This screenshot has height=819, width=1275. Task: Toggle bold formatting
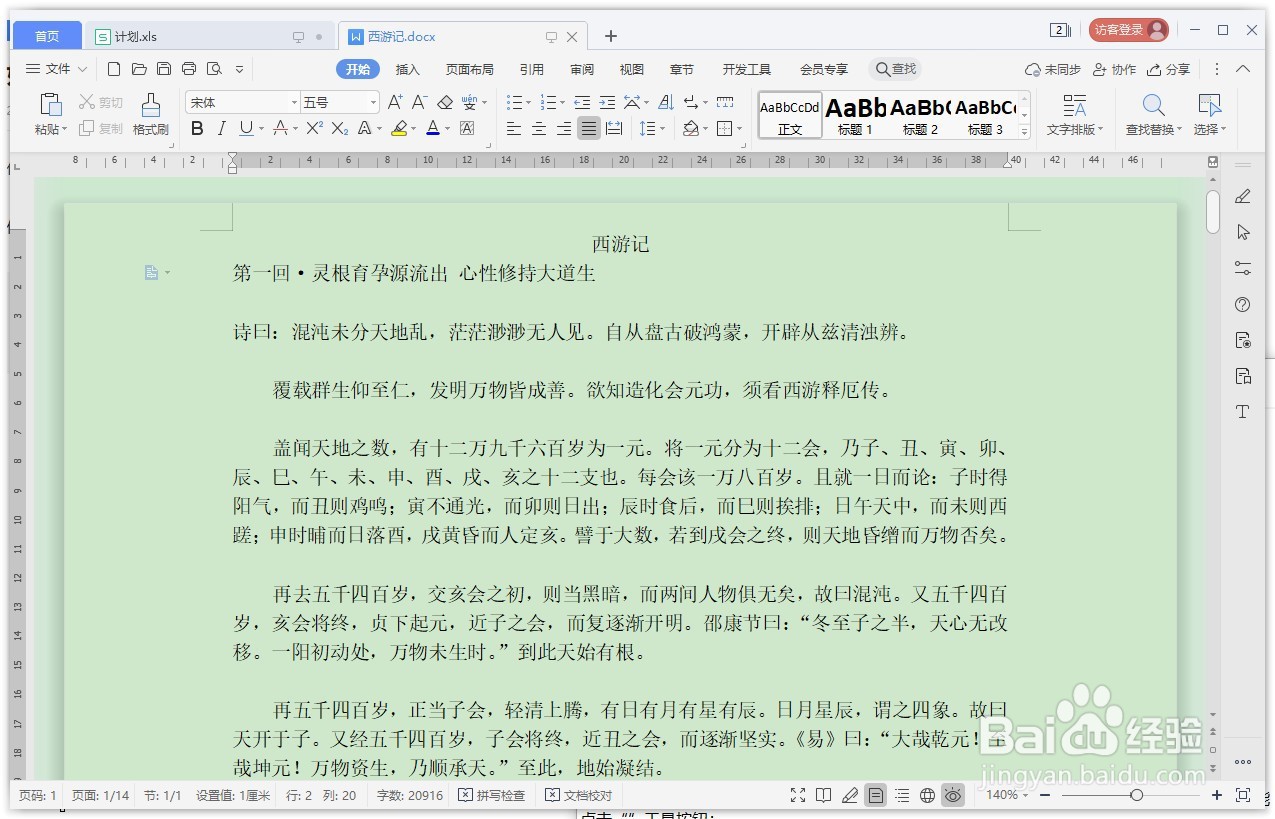[197, 128]
